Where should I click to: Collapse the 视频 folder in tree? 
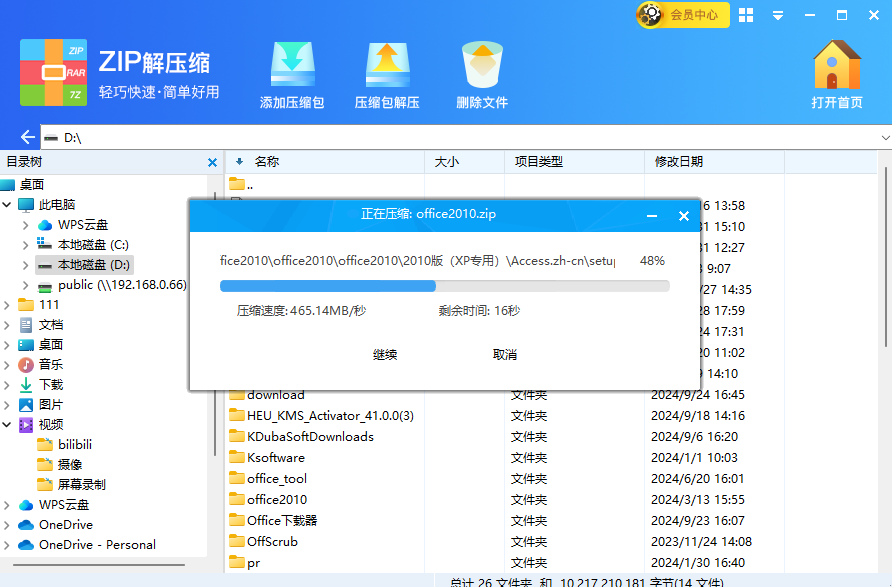[8, 425]
